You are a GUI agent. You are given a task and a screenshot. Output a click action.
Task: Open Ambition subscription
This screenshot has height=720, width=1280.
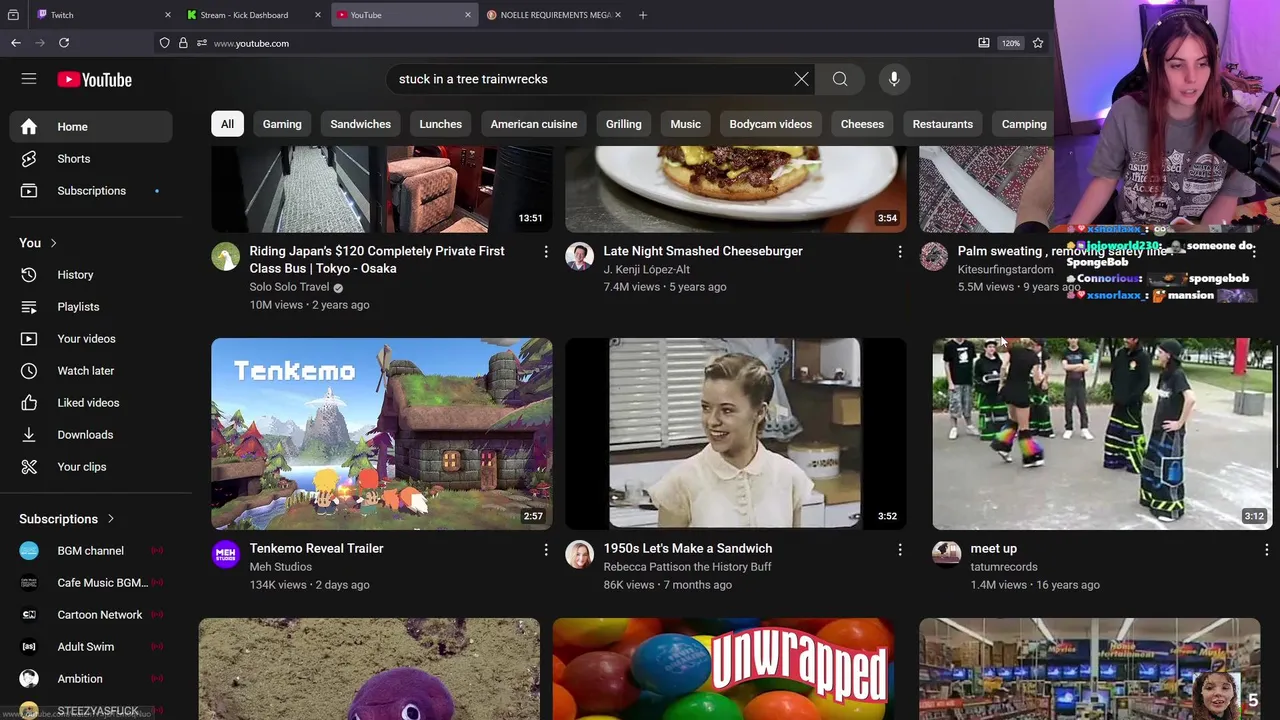(91, 679)
